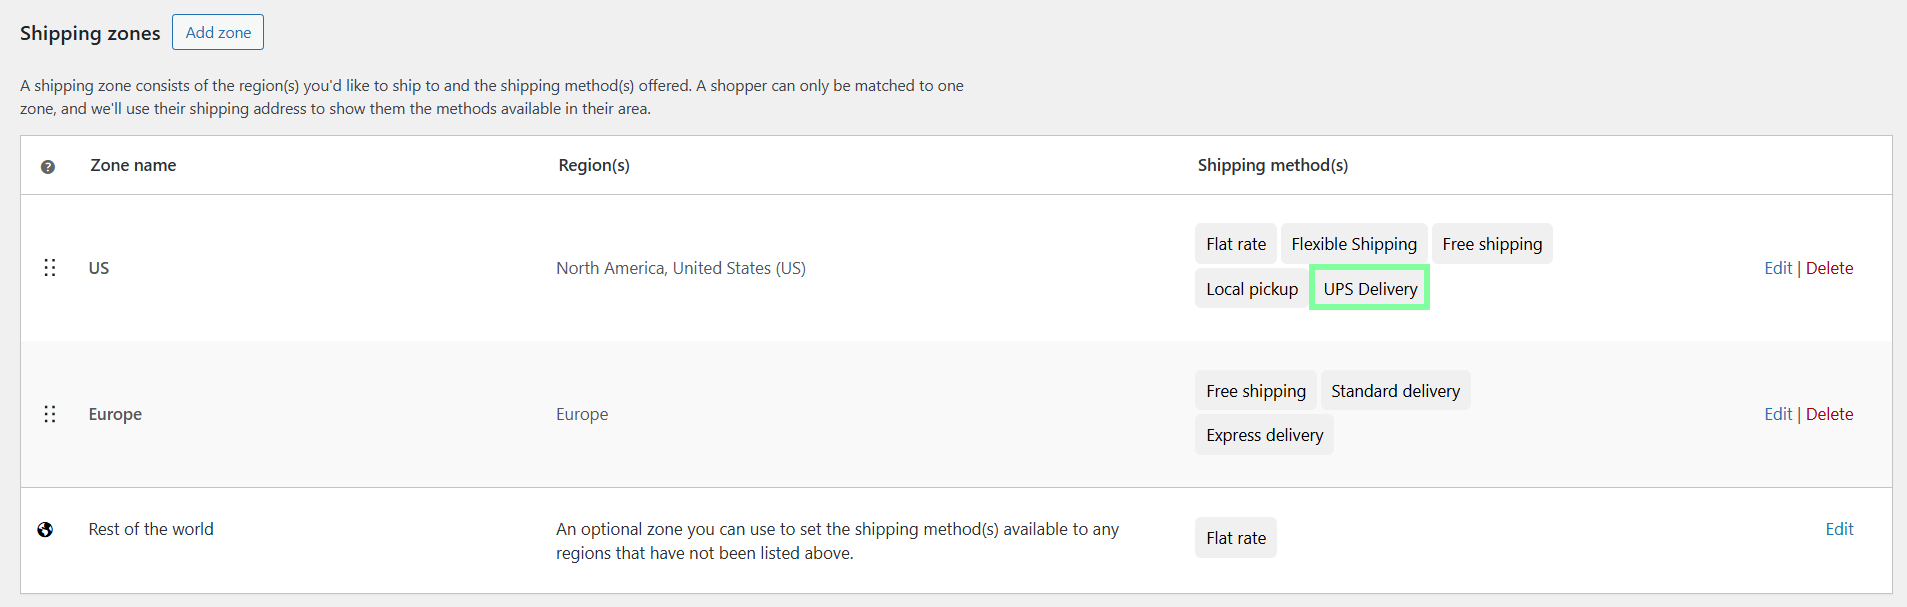Screen dimensions: 1907x607
Task: Click Flat rate for Rest of the world
Action: click(x=1235, y=537)
